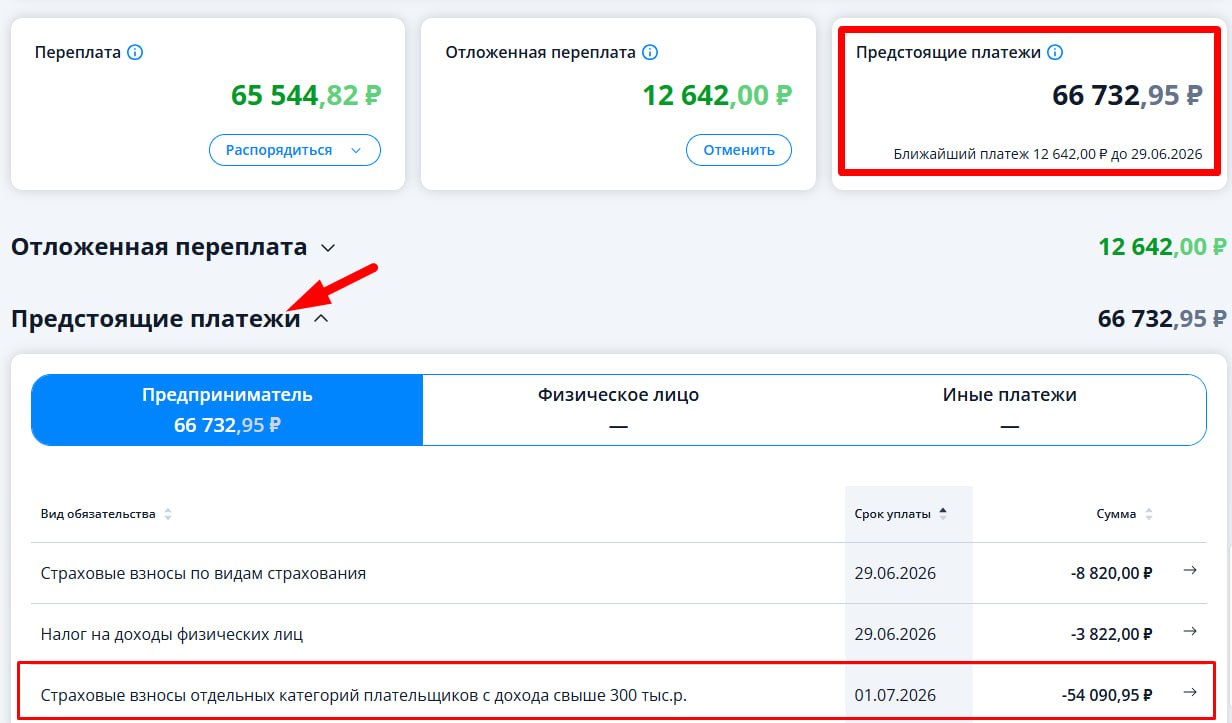Switch to the Физическое лицо tab

tap(618, 410)
